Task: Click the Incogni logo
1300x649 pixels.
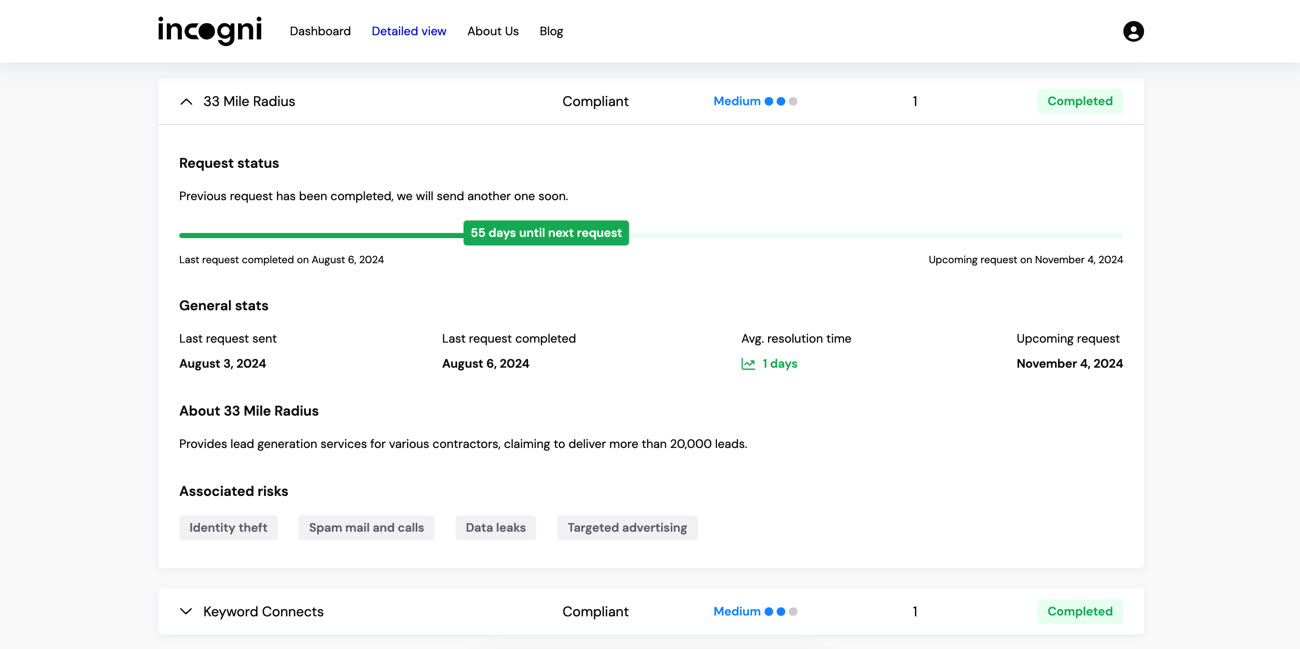Action: pos(210,31)
